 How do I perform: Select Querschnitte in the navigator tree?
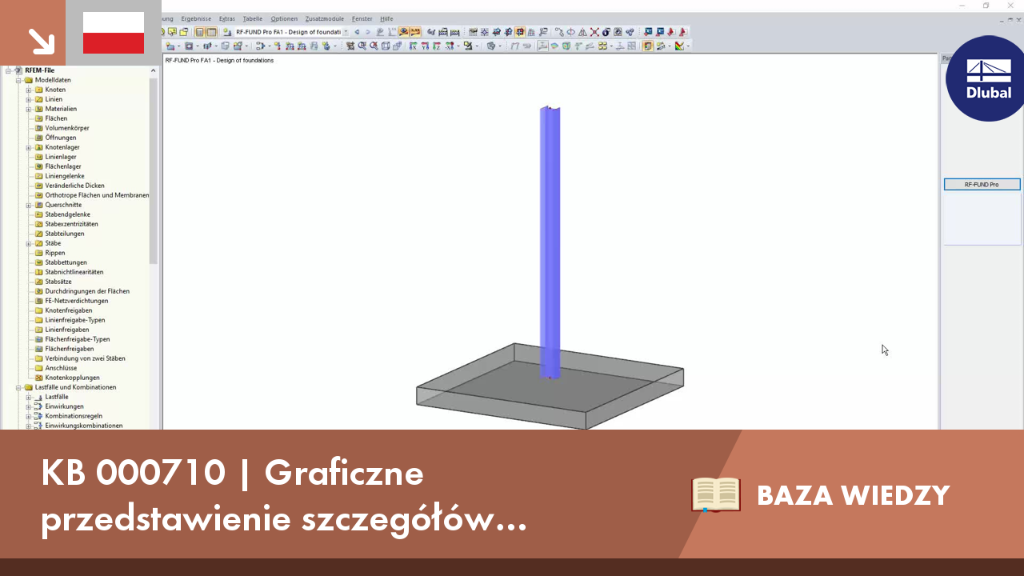pyautogui.click(x=63, y=204)
